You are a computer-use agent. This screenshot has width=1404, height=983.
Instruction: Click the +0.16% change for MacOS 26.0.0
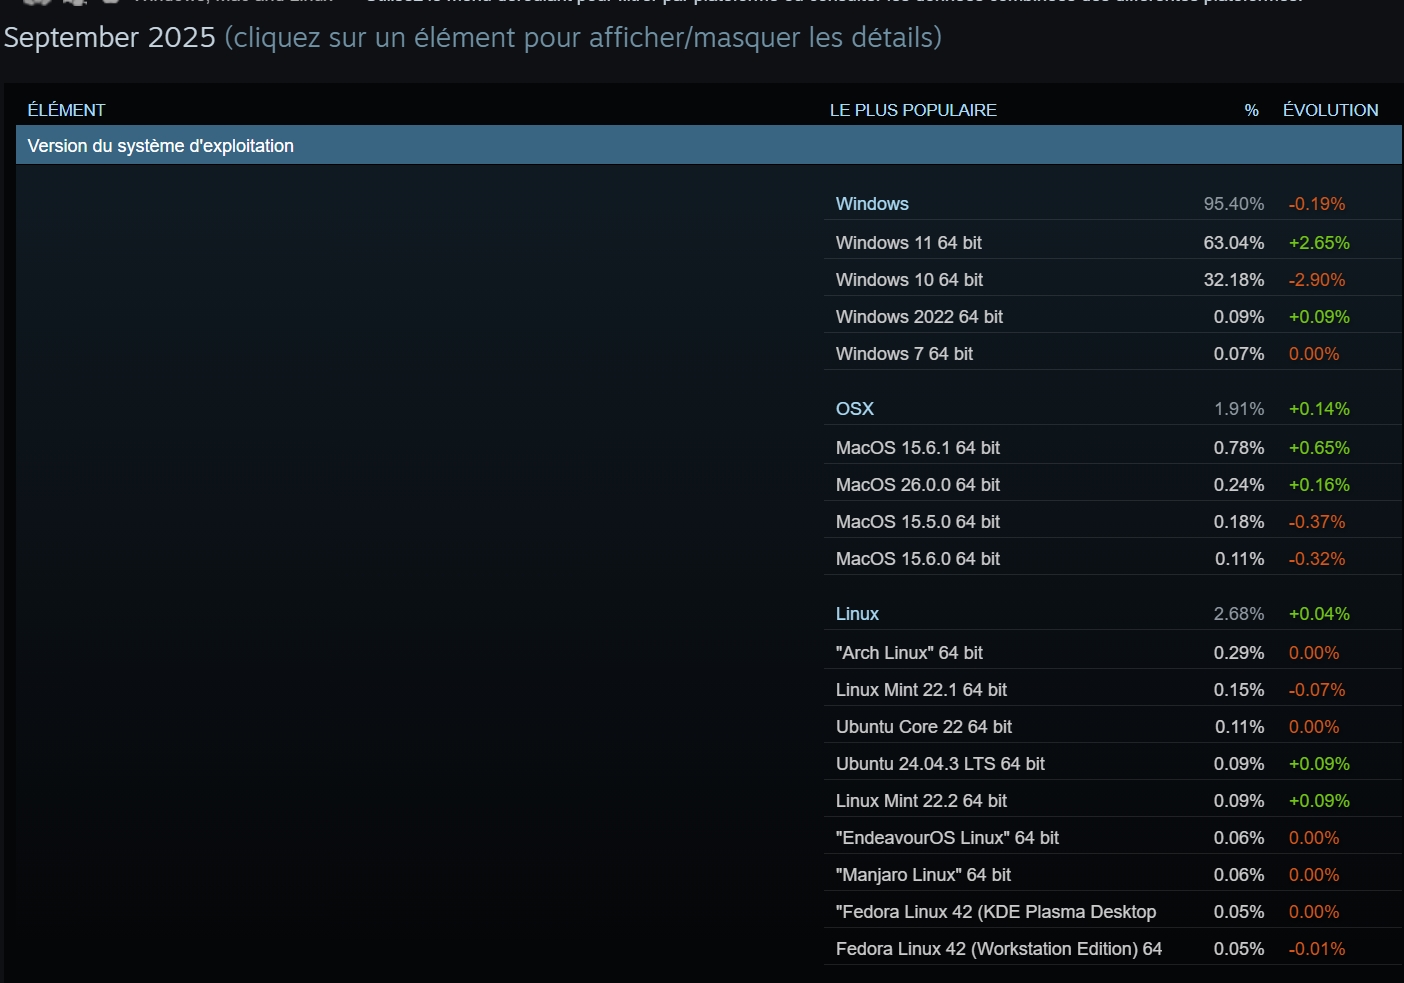point(1319,485)
